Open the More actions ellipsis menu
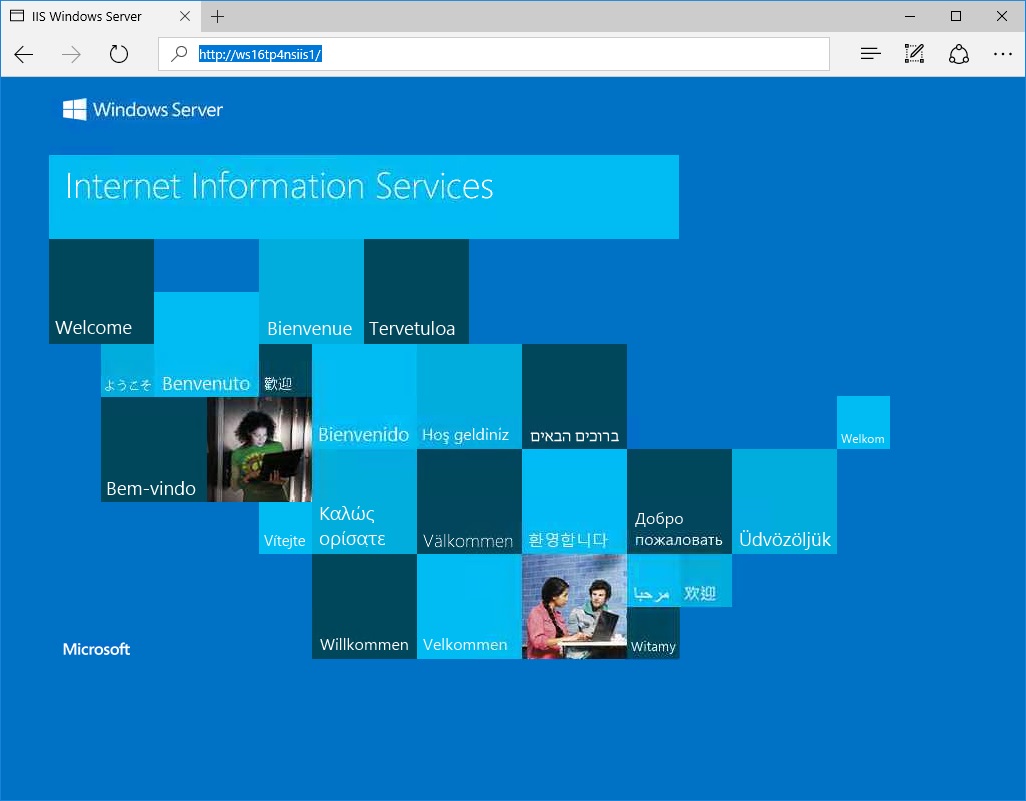Viewport: 1026px width, 801px height. point(1002,54)
